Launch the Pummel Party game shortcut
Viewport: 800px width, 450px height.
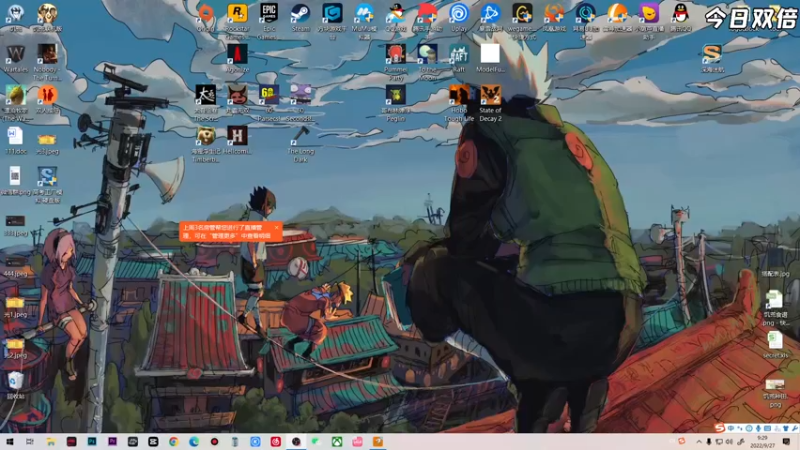395,54
